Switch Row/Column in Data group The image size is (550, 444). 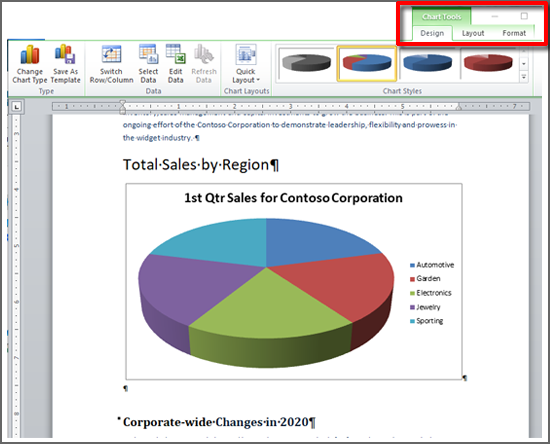[x=111, y=65]
